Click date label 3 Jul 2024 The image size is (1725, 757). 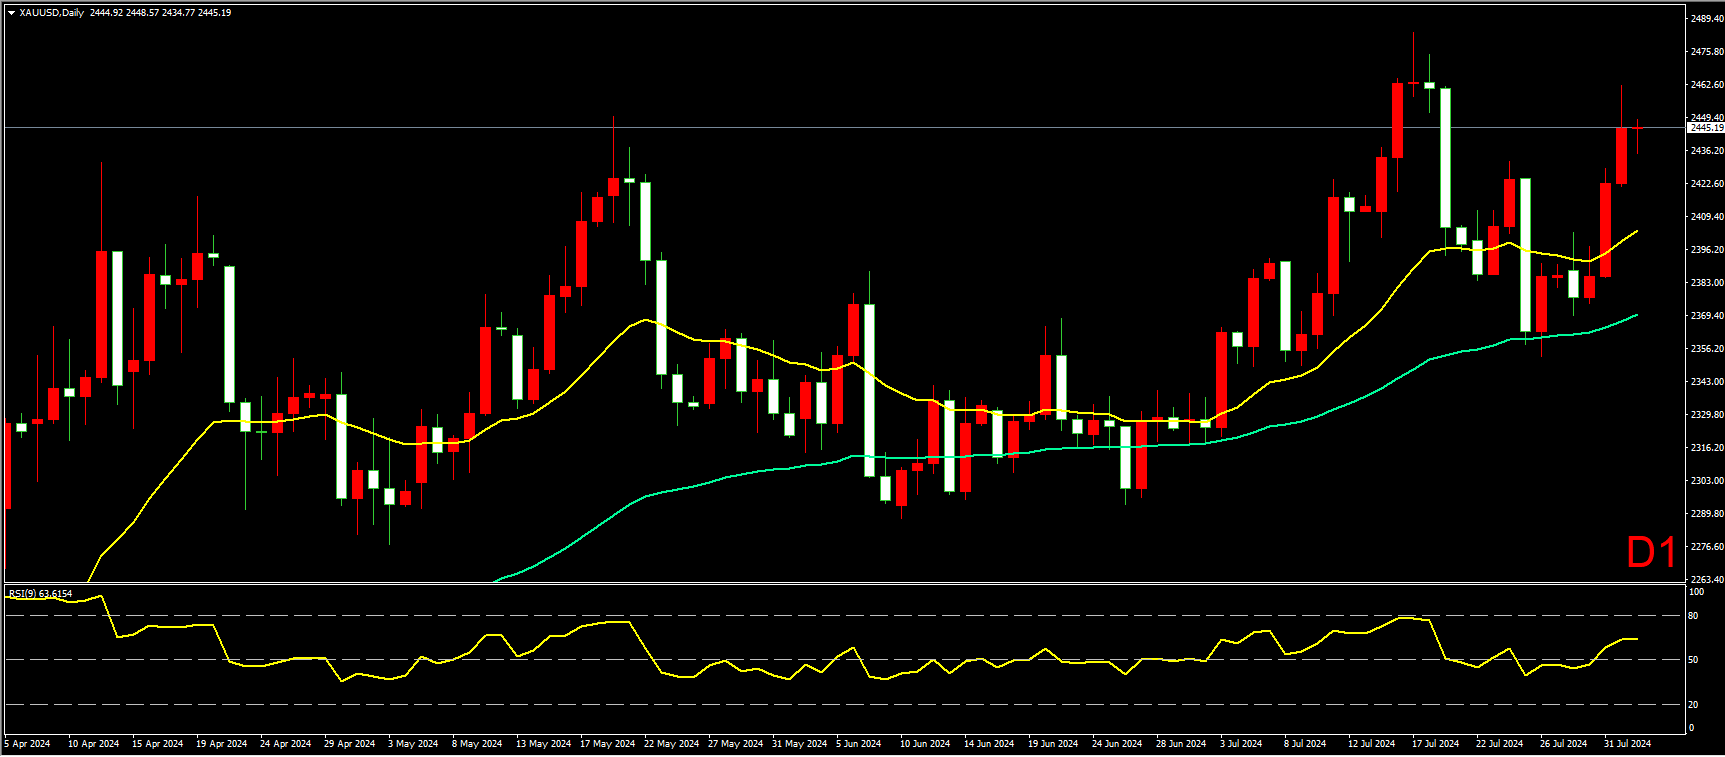1241,744
